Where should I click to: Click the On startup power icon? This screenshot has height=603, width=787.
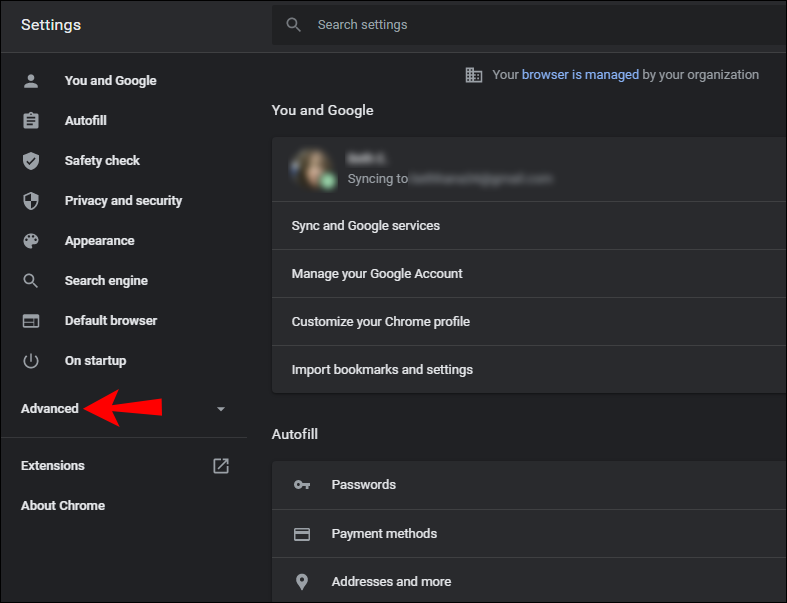[31, 361]
